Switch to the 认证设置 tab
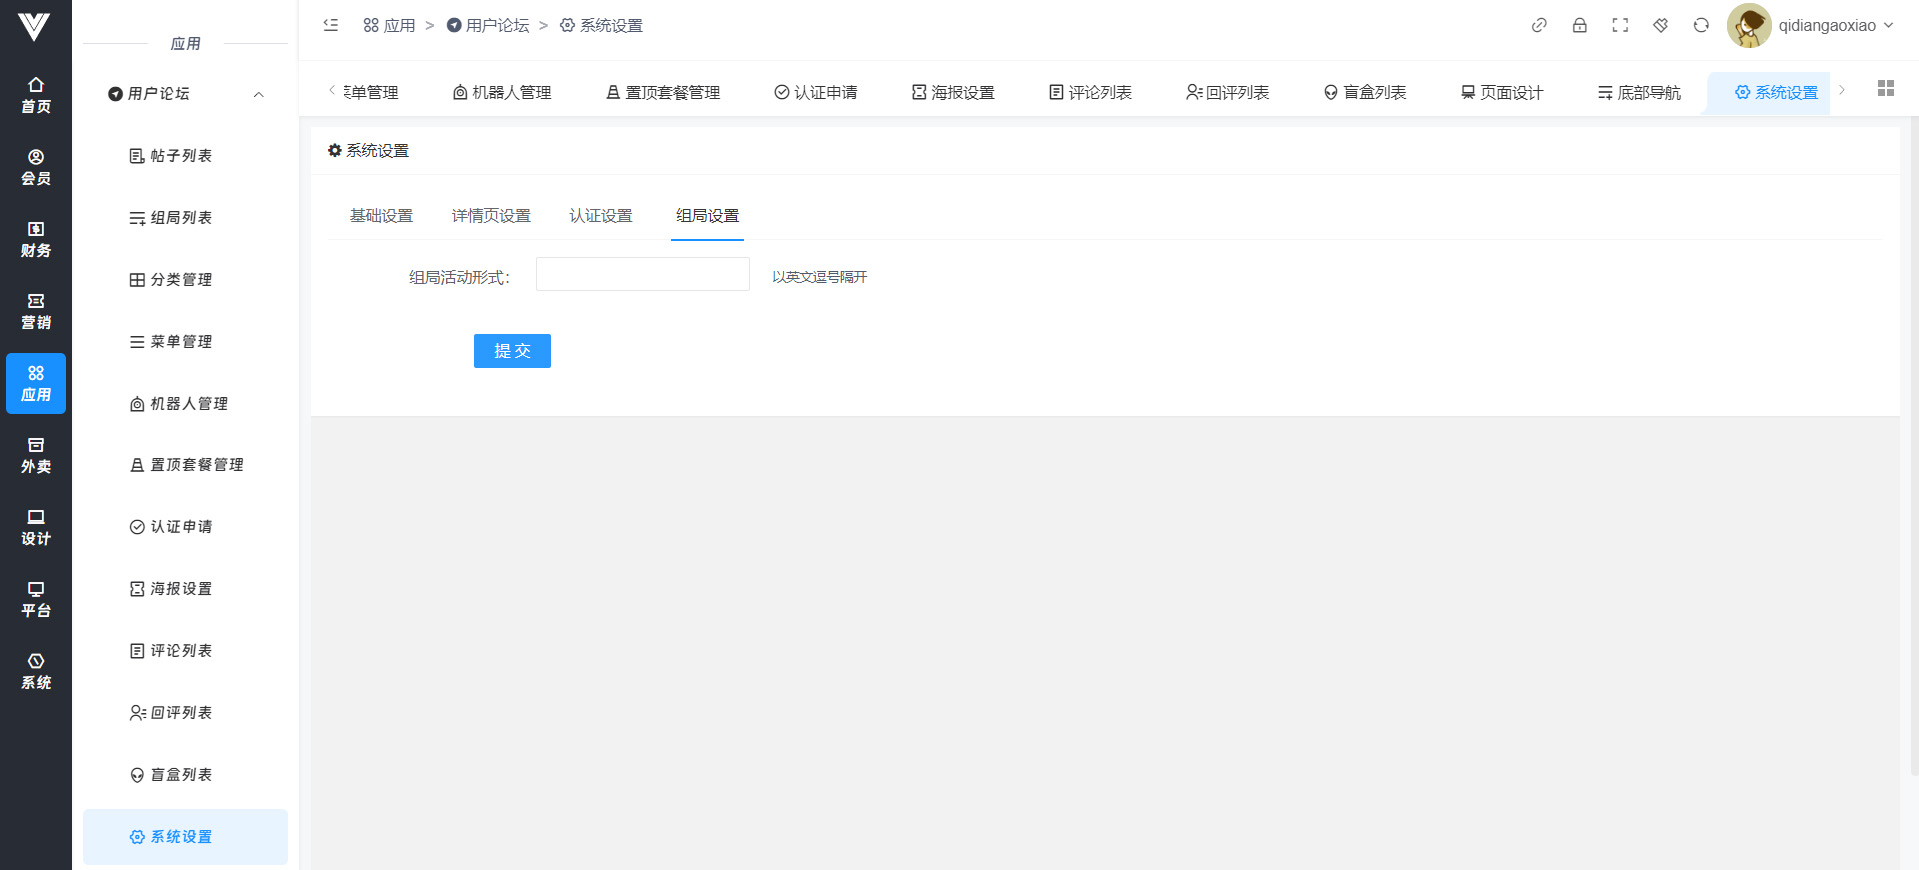Screen dimensions: 1919x870 click(x=601, y=216)
